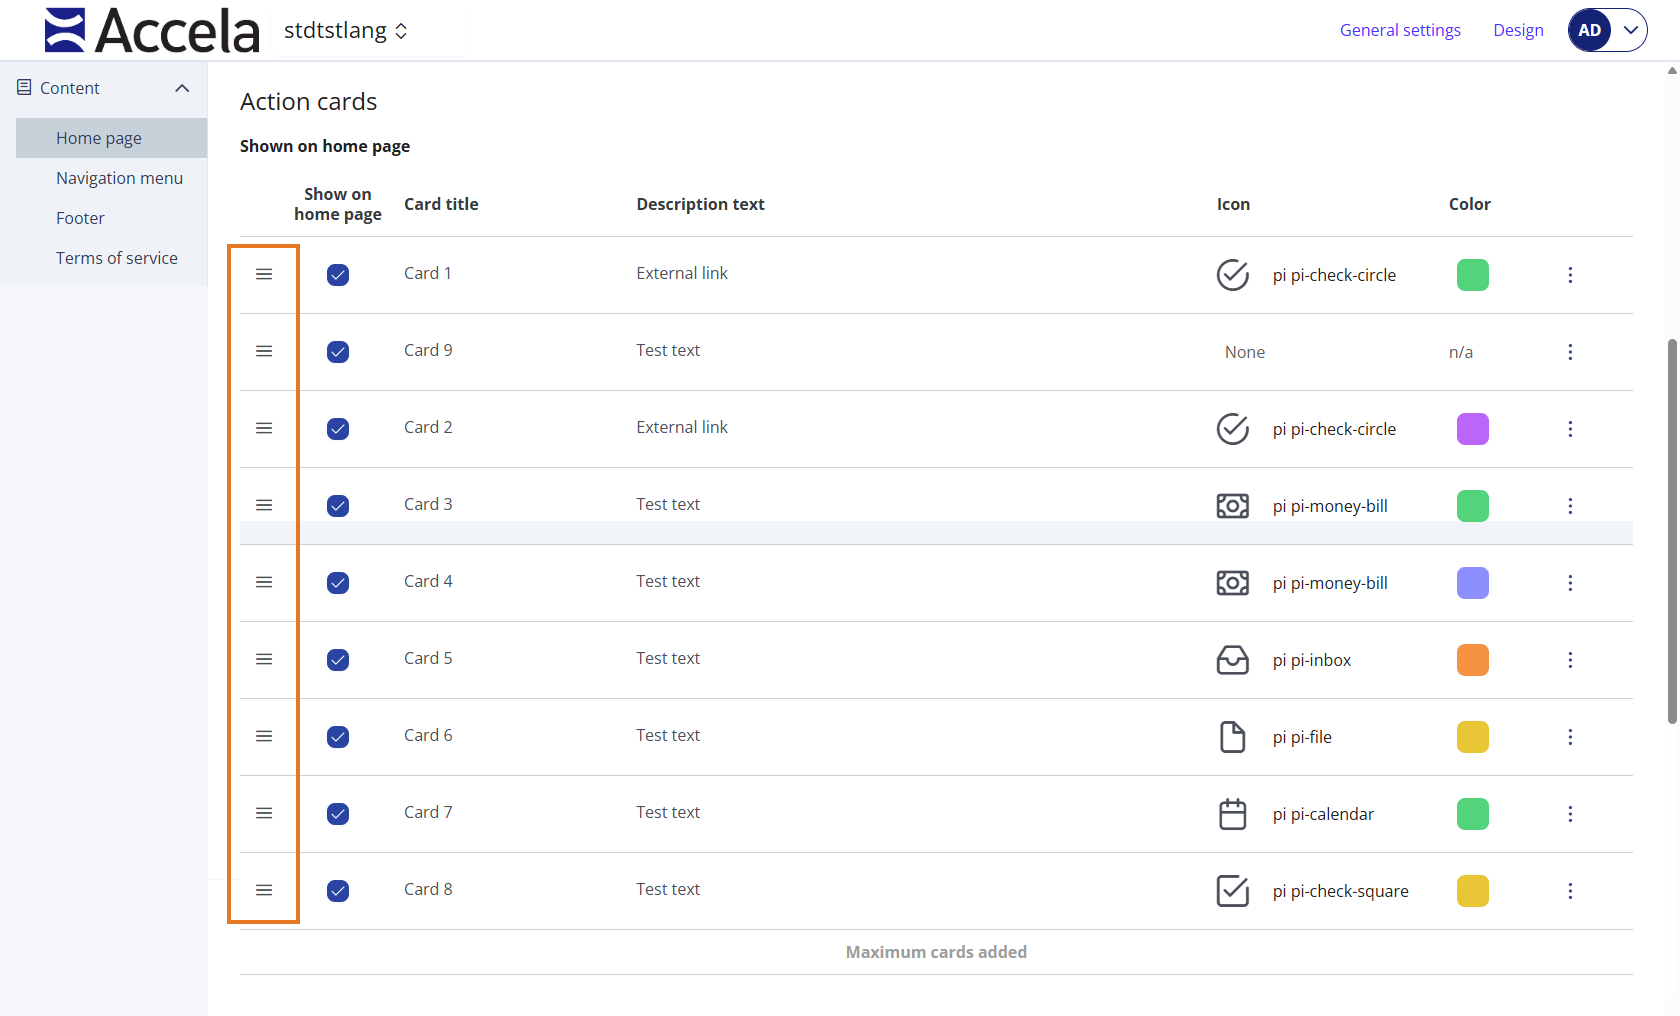The width and height of the screenshot is (1680, 1016).
Task: Click the check-circle icon for Card 2
Action: [1232, 429]
